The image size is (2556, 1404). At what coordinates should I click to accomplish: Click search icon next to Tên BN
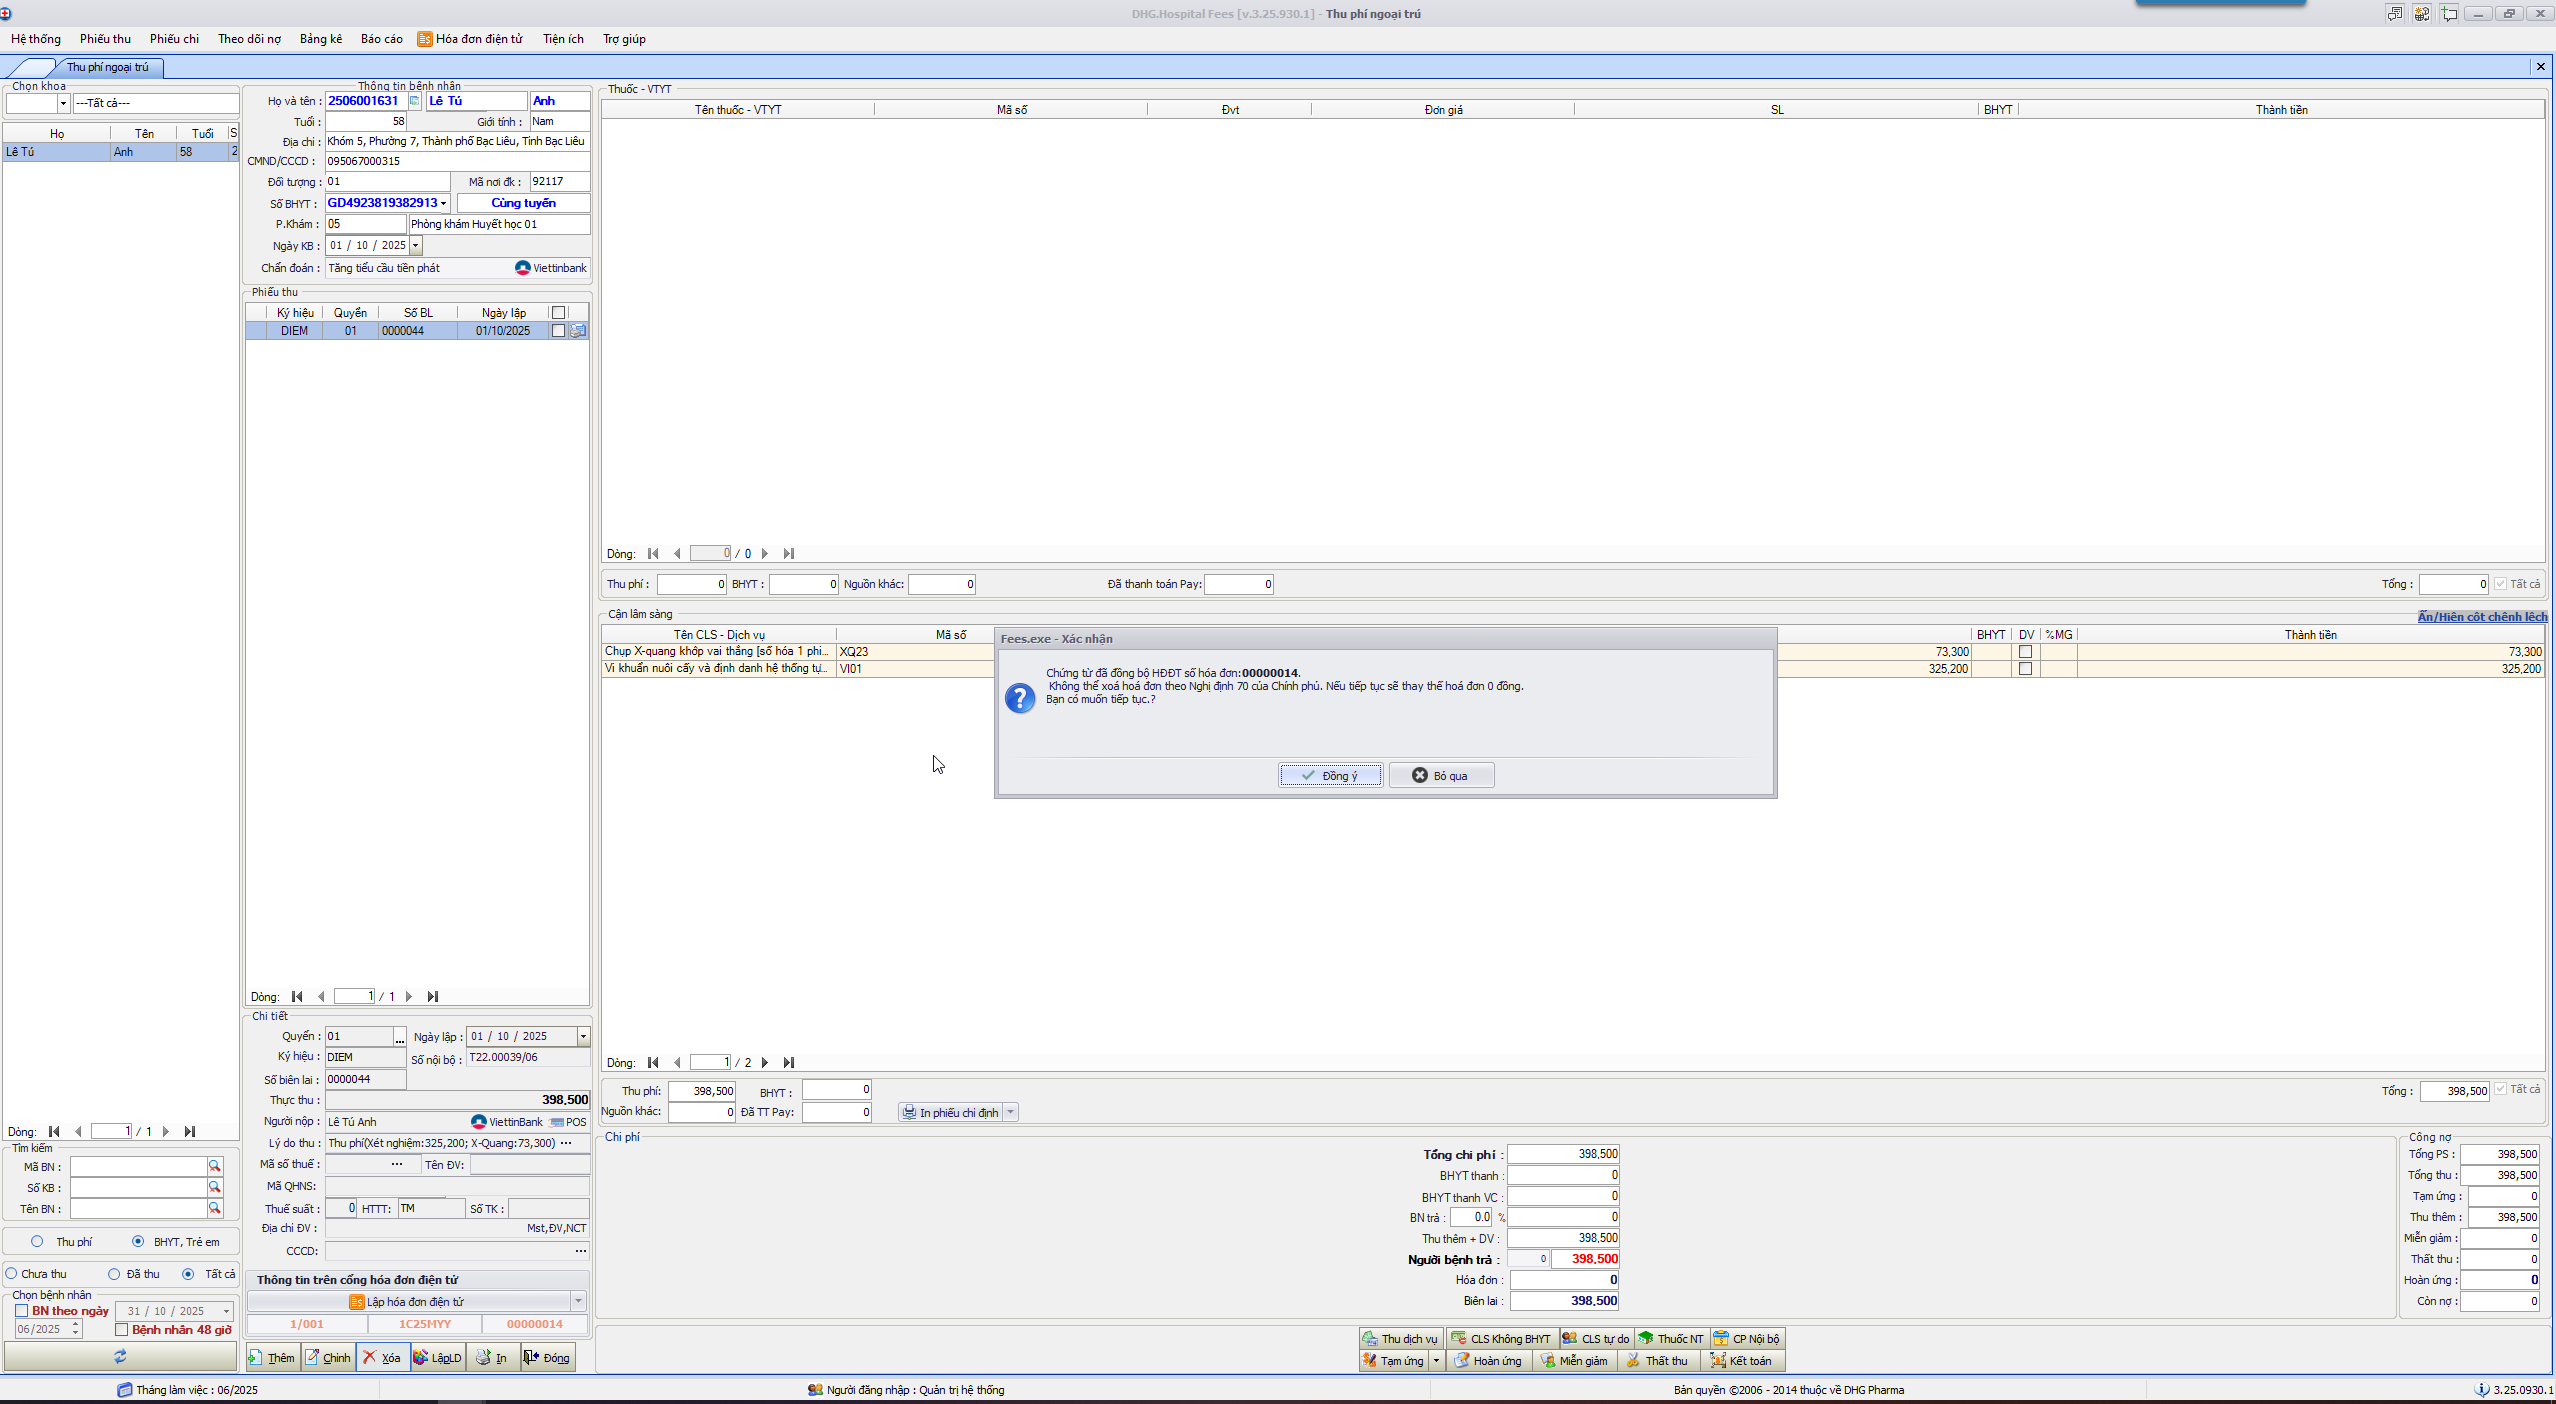pos(214,1208)
